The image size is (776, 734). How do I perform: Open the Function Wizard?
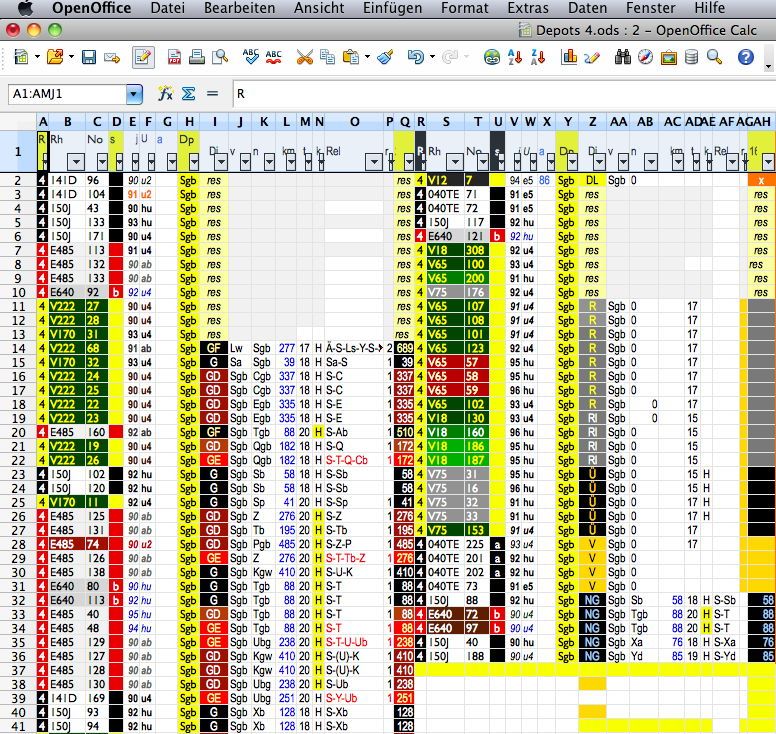166,94
